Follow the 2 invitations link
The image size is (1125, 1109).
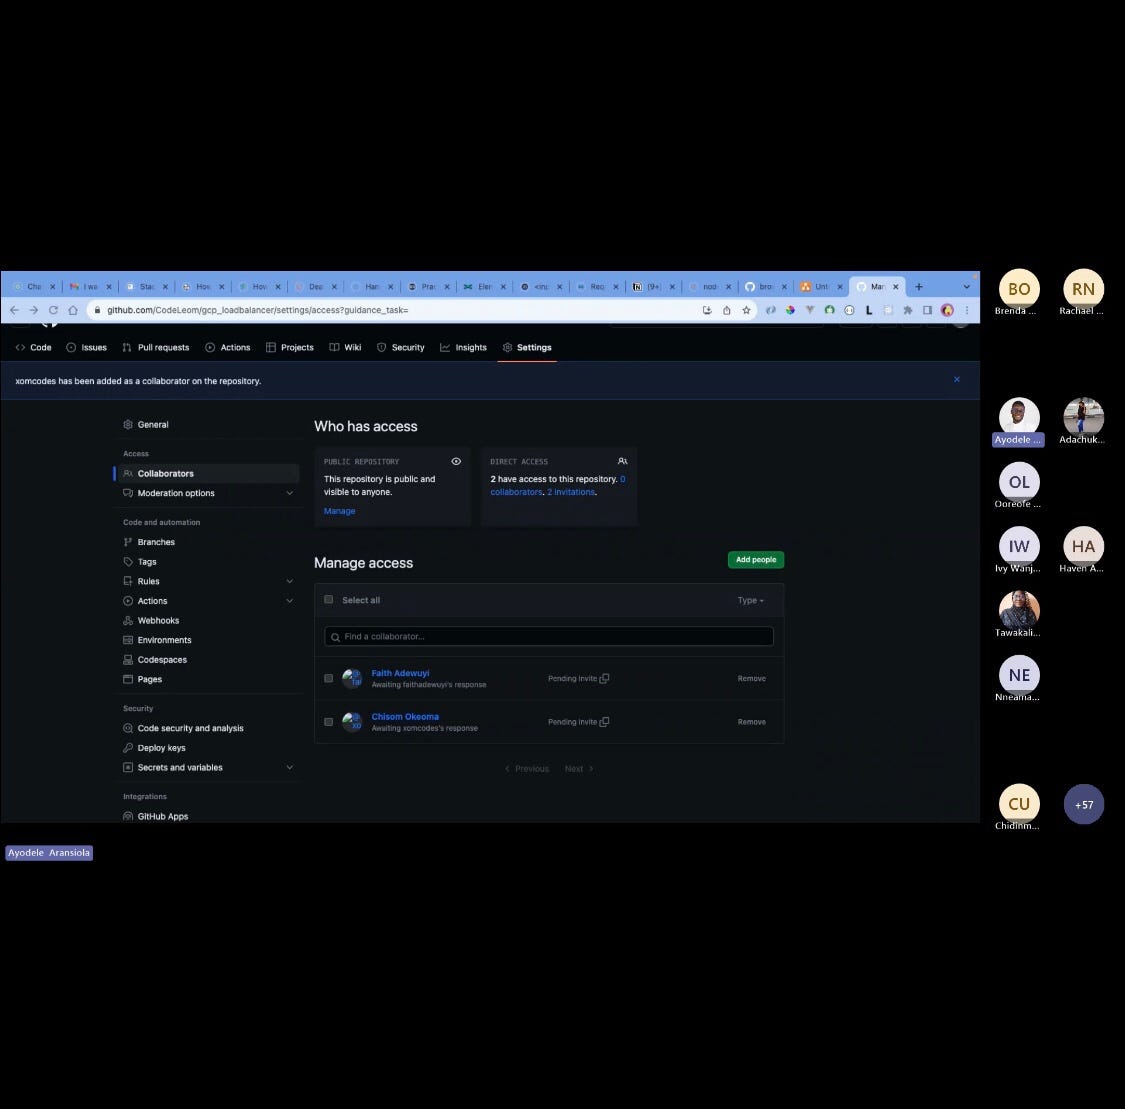571,491
